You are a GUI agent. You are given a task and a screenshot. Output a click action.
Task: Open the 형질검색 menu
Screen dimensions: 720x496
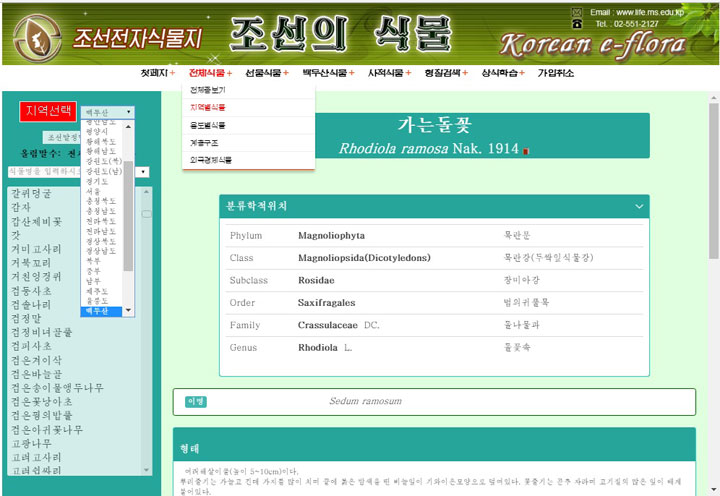point(446,73)
